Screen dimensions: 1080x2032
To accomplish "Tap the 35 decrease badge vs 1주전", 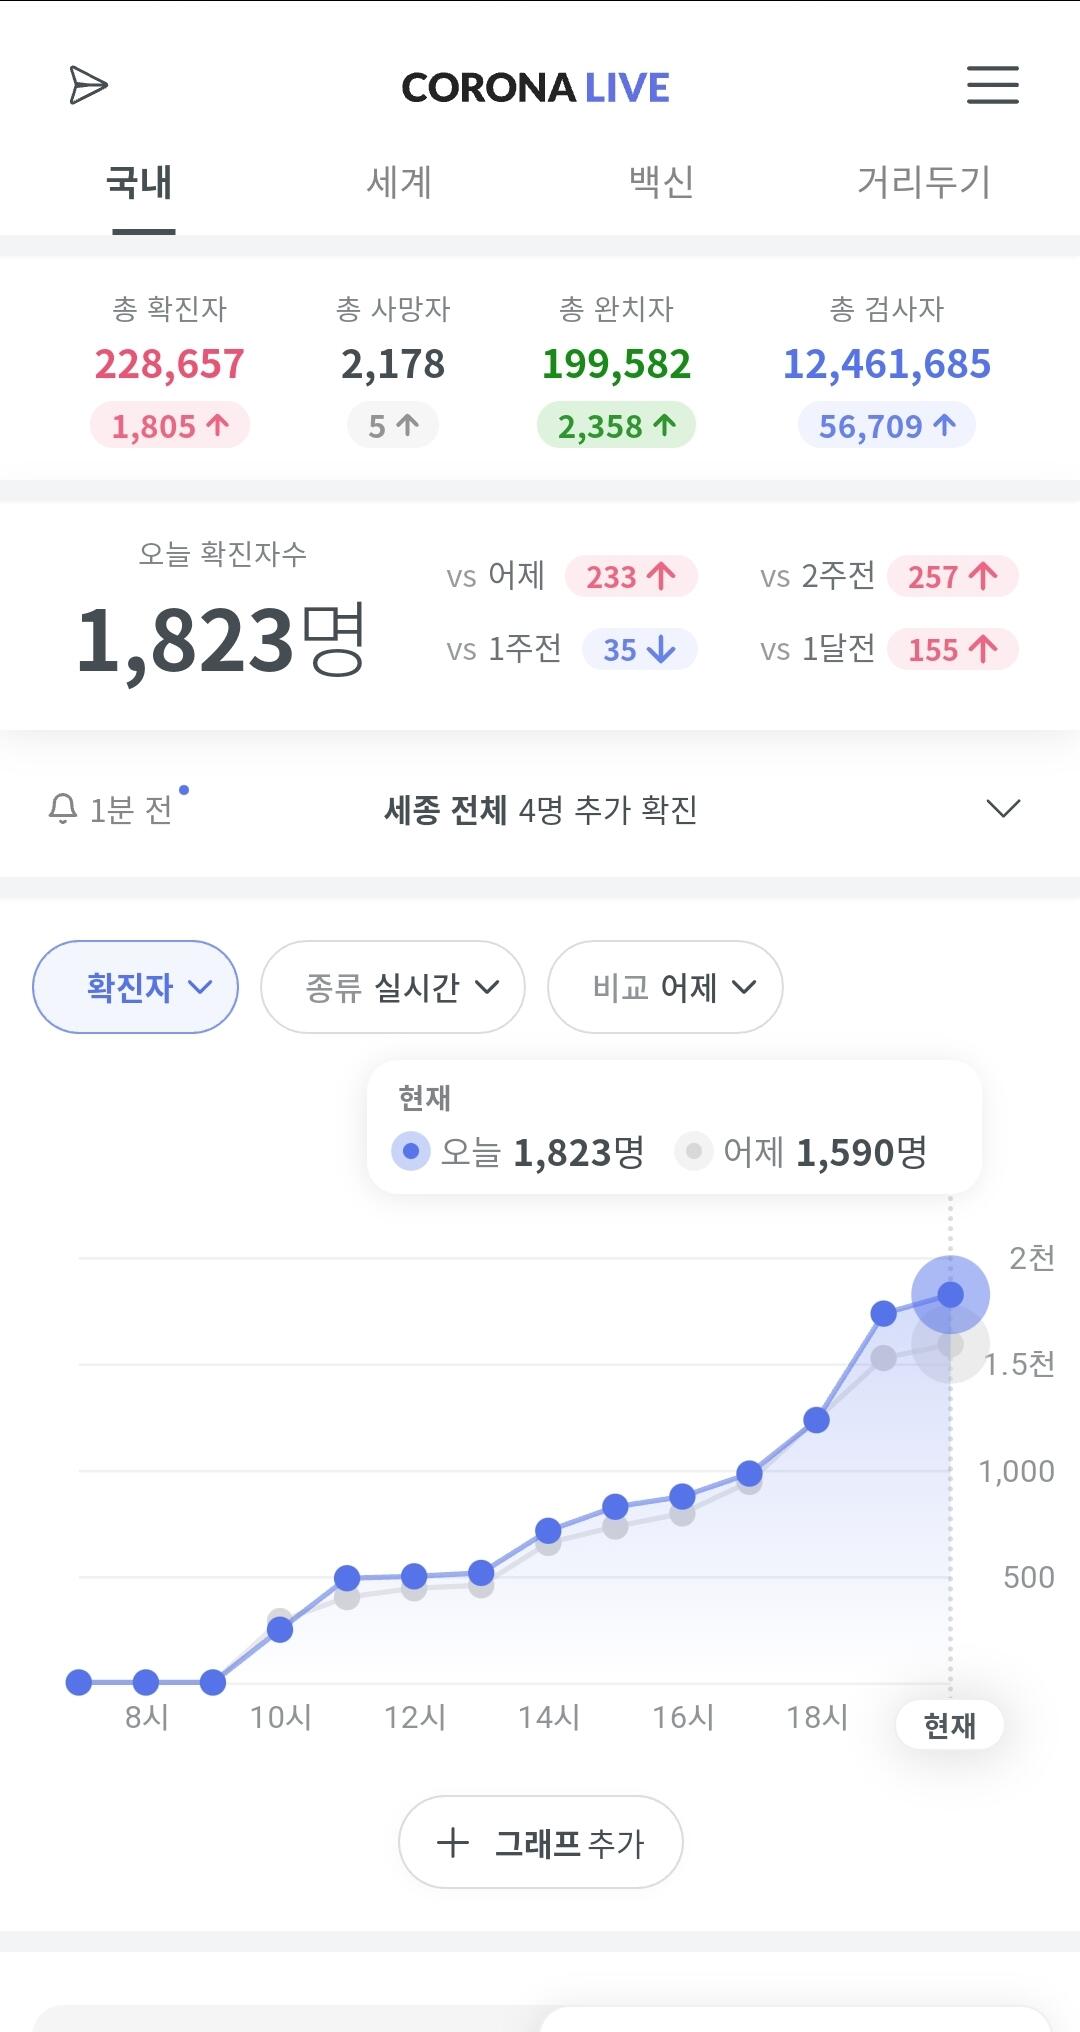I will (638, 650).
